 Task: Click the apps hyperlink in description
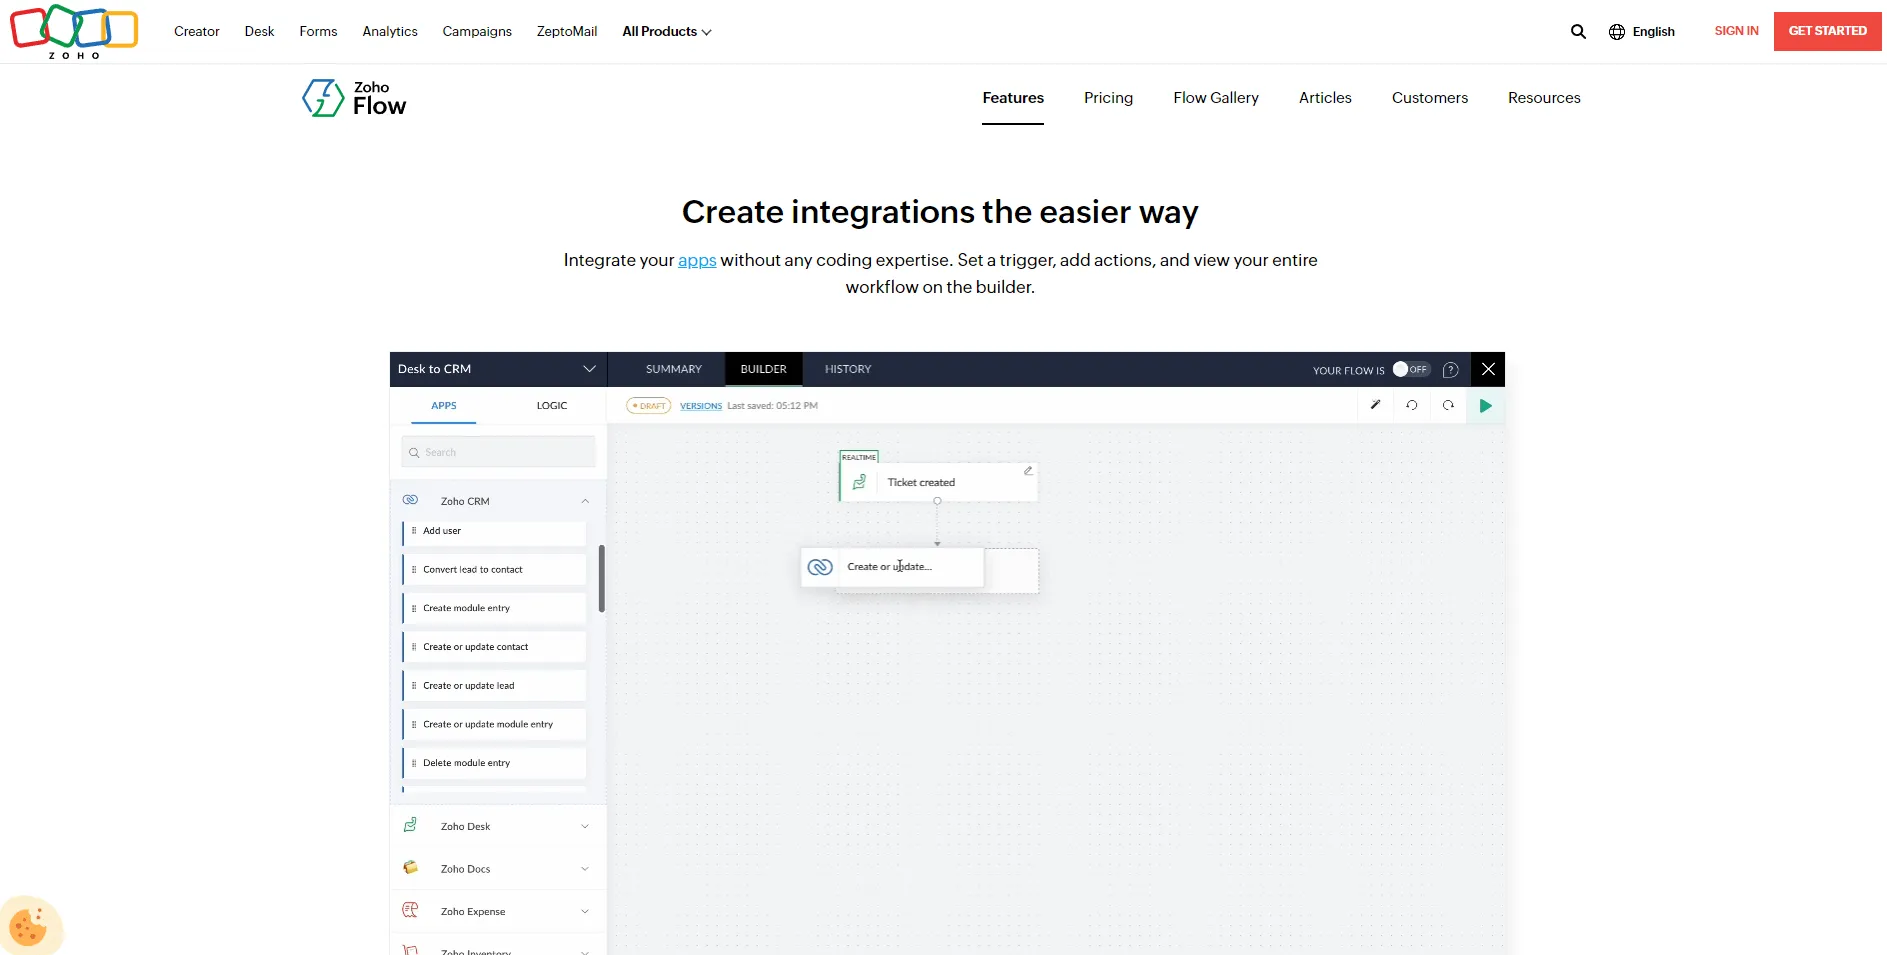(697, 260)
